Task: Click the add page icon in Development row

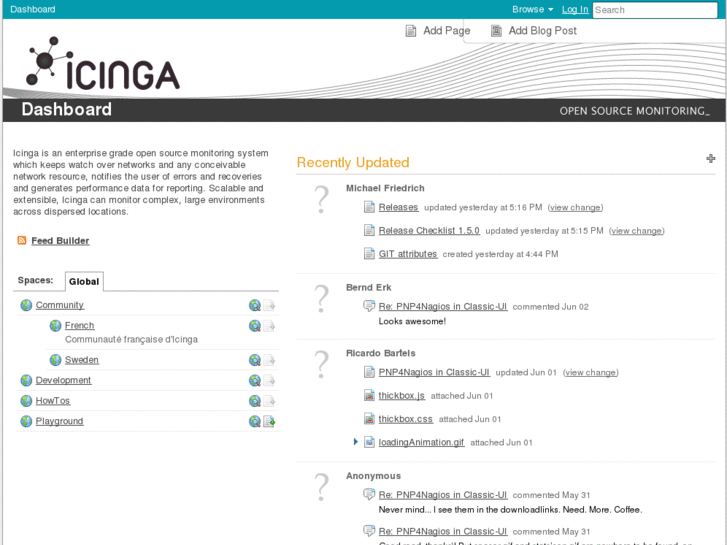Action: click(269, 381)
